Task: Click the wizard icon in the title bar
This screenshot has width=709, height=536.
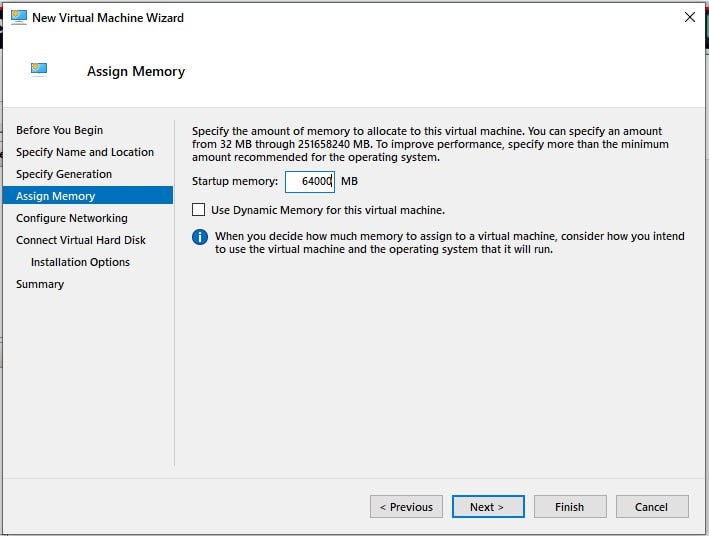Action: tap(18, 17)
